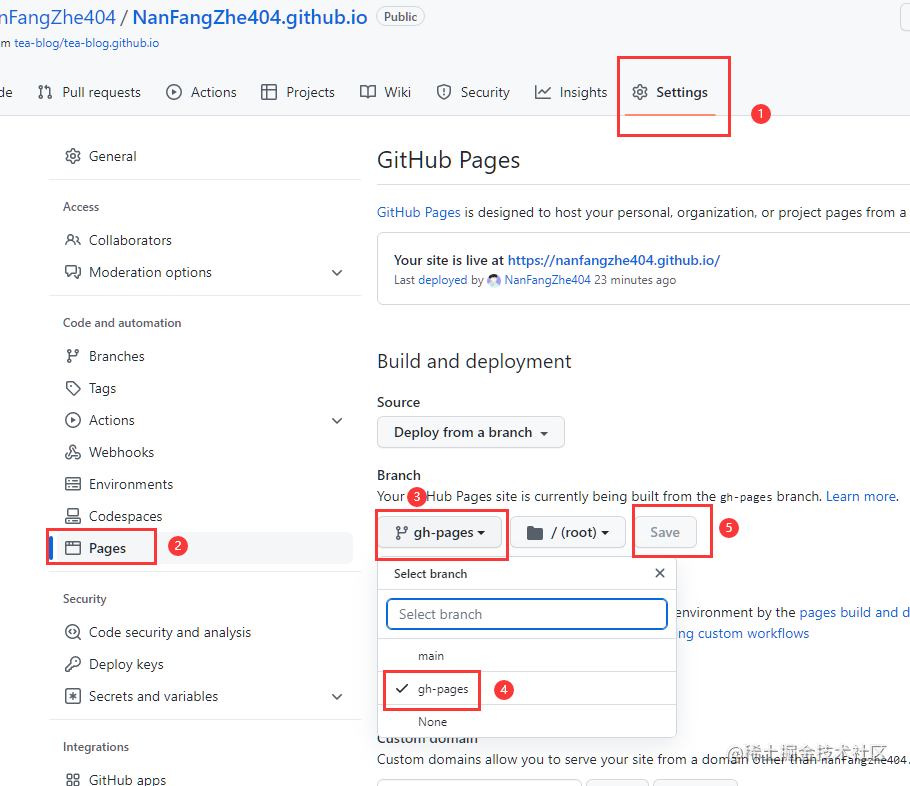Click the Actions play icon in top nav
Image resolution: width=910 pixels, height=786 pixels.
click(x=174, y=92)
